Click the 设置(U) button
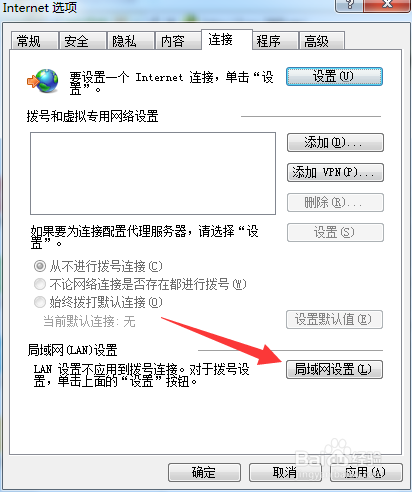412x492 pixels. tap(334, 76)
